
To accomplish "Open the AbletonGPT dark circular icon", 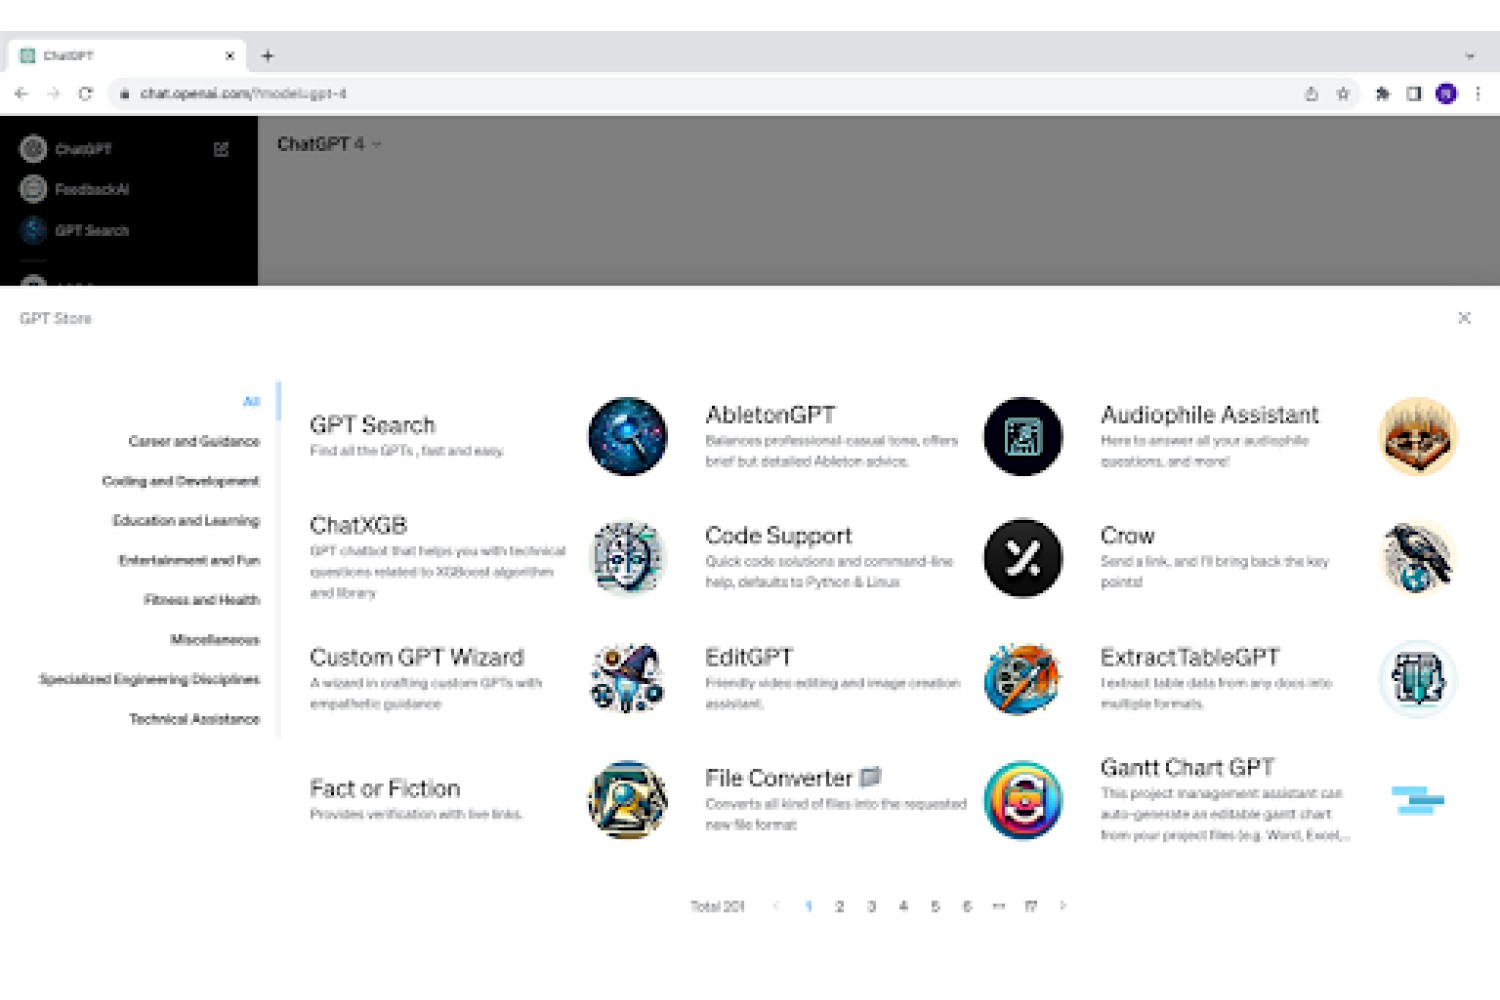I will pyautogui.click(x=1022, y=436).
